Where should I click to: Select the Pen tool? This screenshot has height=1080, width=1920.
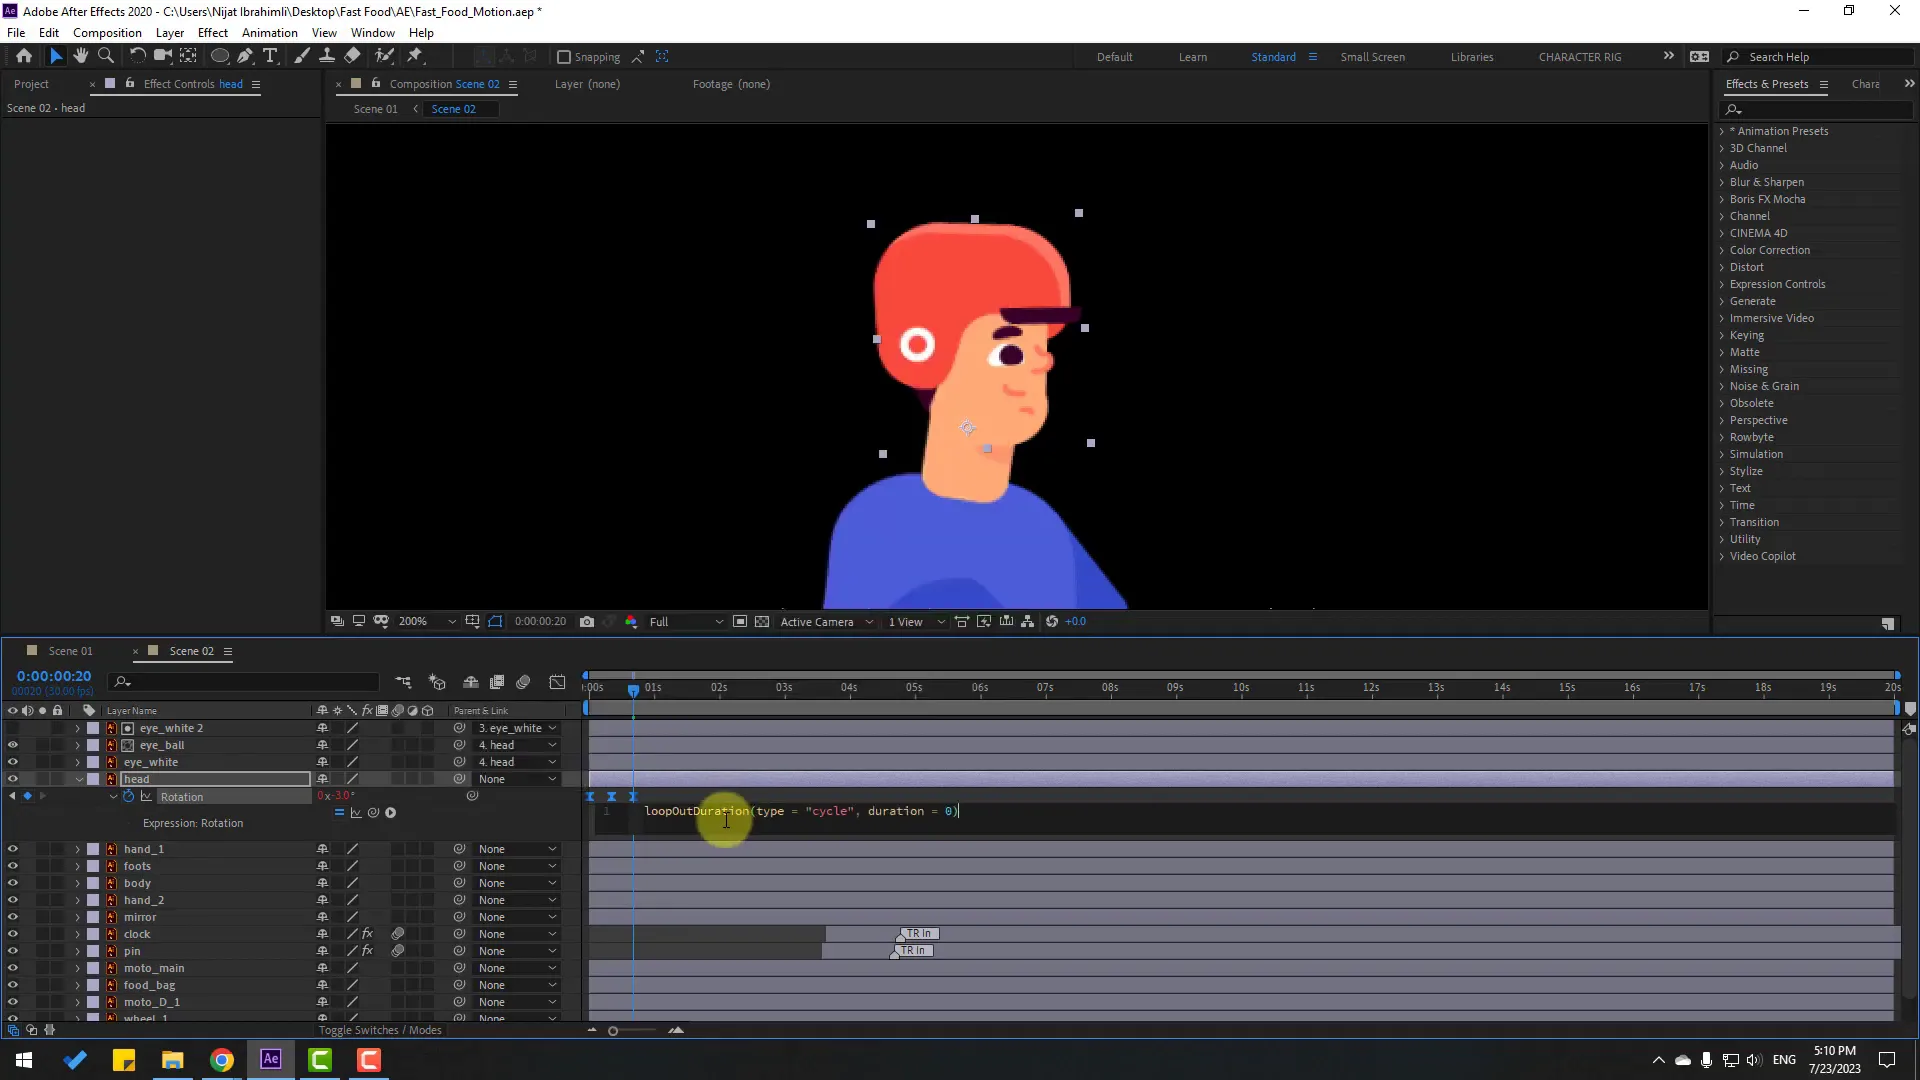coord(245,56)
